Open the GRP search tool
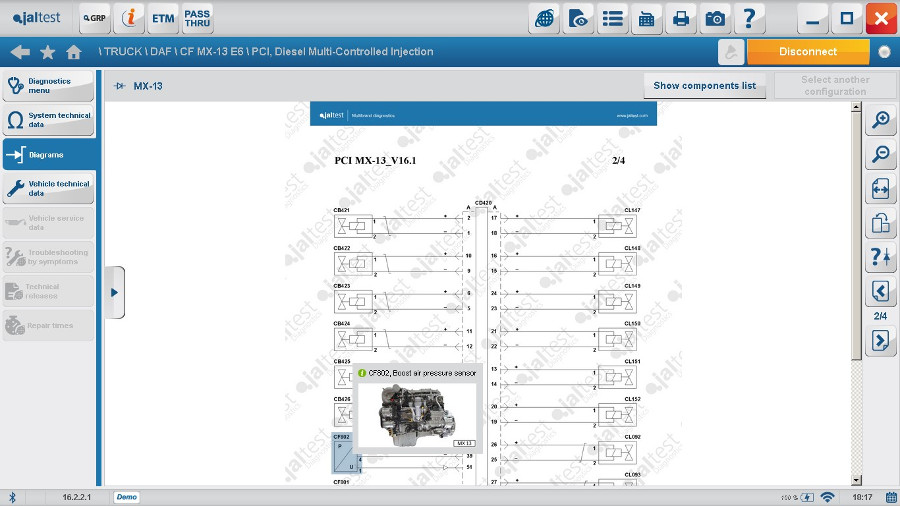 click(95, 18)
